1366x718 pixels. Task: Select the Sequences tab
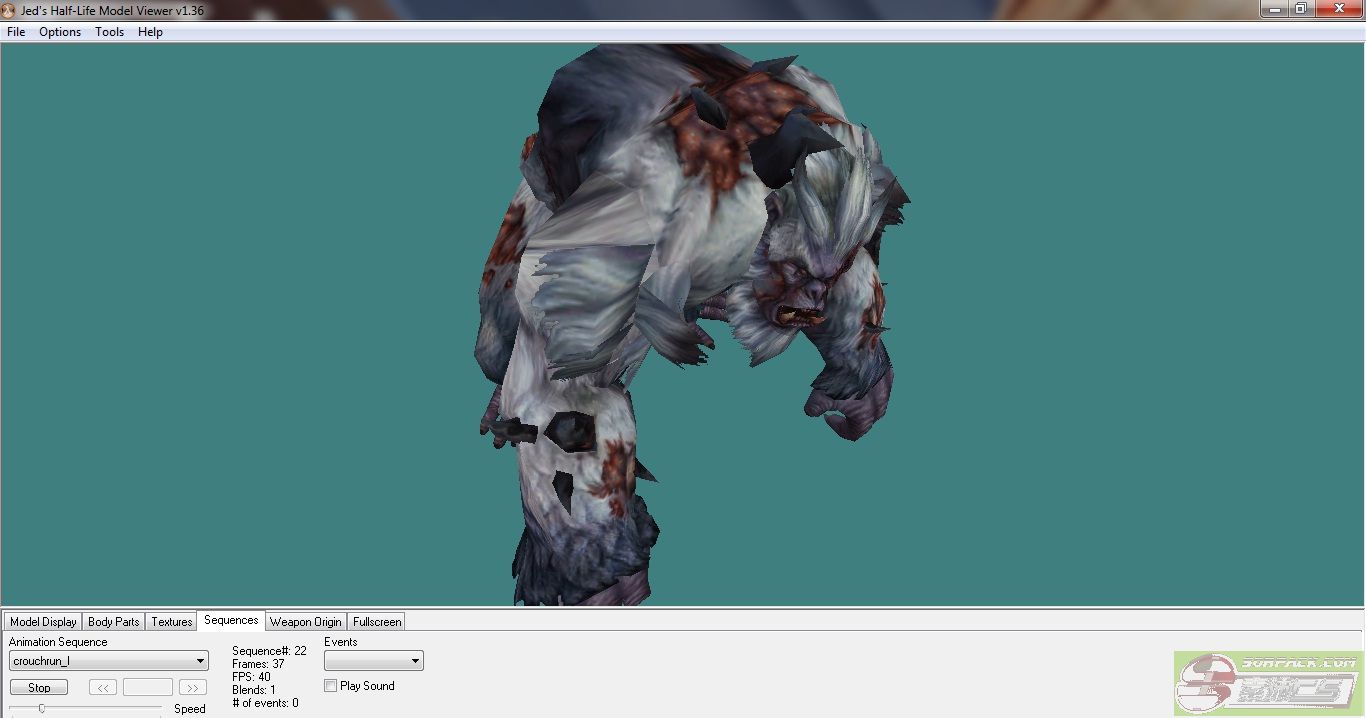click(231, 621)
